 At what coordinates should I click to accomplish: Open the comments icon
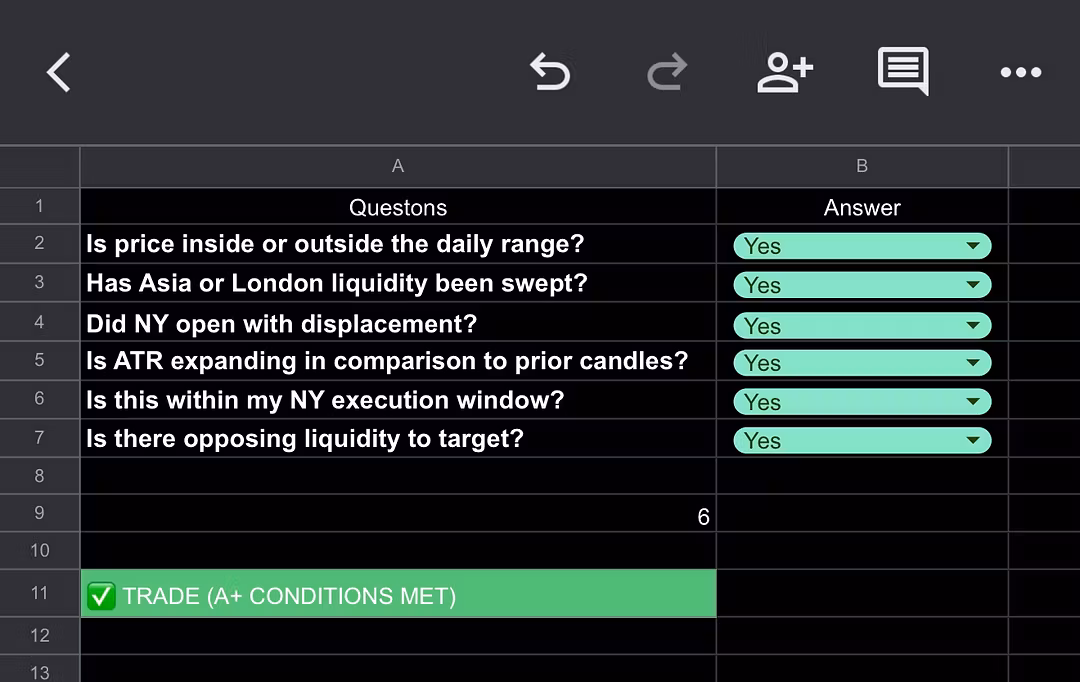[902, 72]
